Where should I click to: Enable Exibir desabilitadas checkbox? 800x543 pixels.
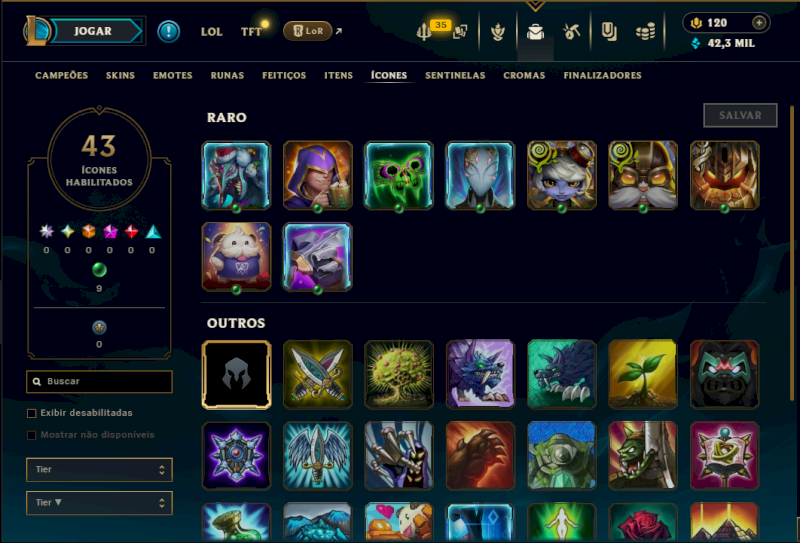pyautogui.click(x=32, y=413)
